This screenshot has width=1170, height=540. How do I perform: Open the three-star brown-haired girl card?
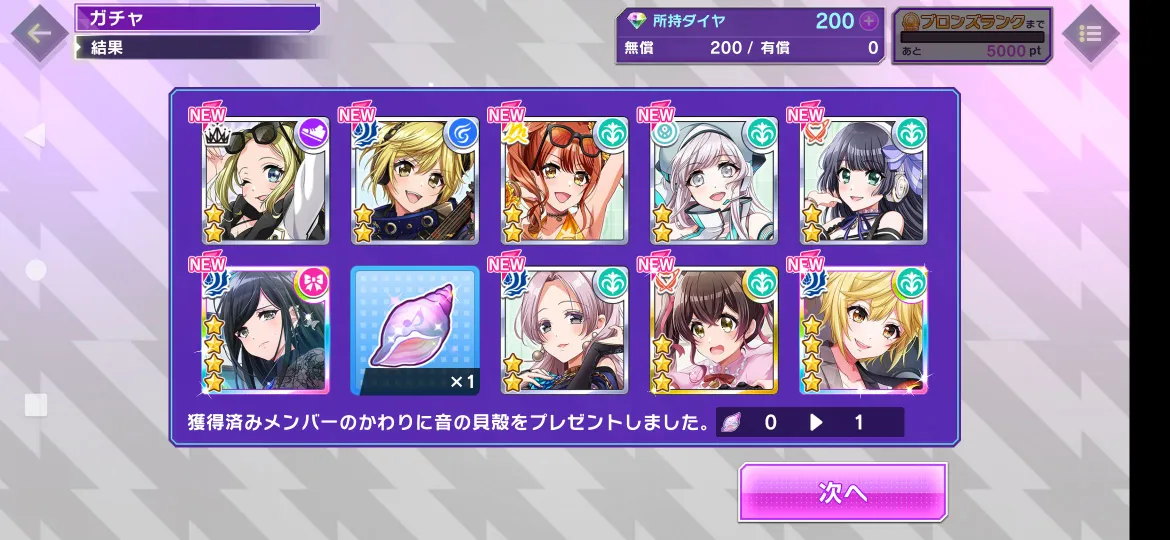pos(714,330)
